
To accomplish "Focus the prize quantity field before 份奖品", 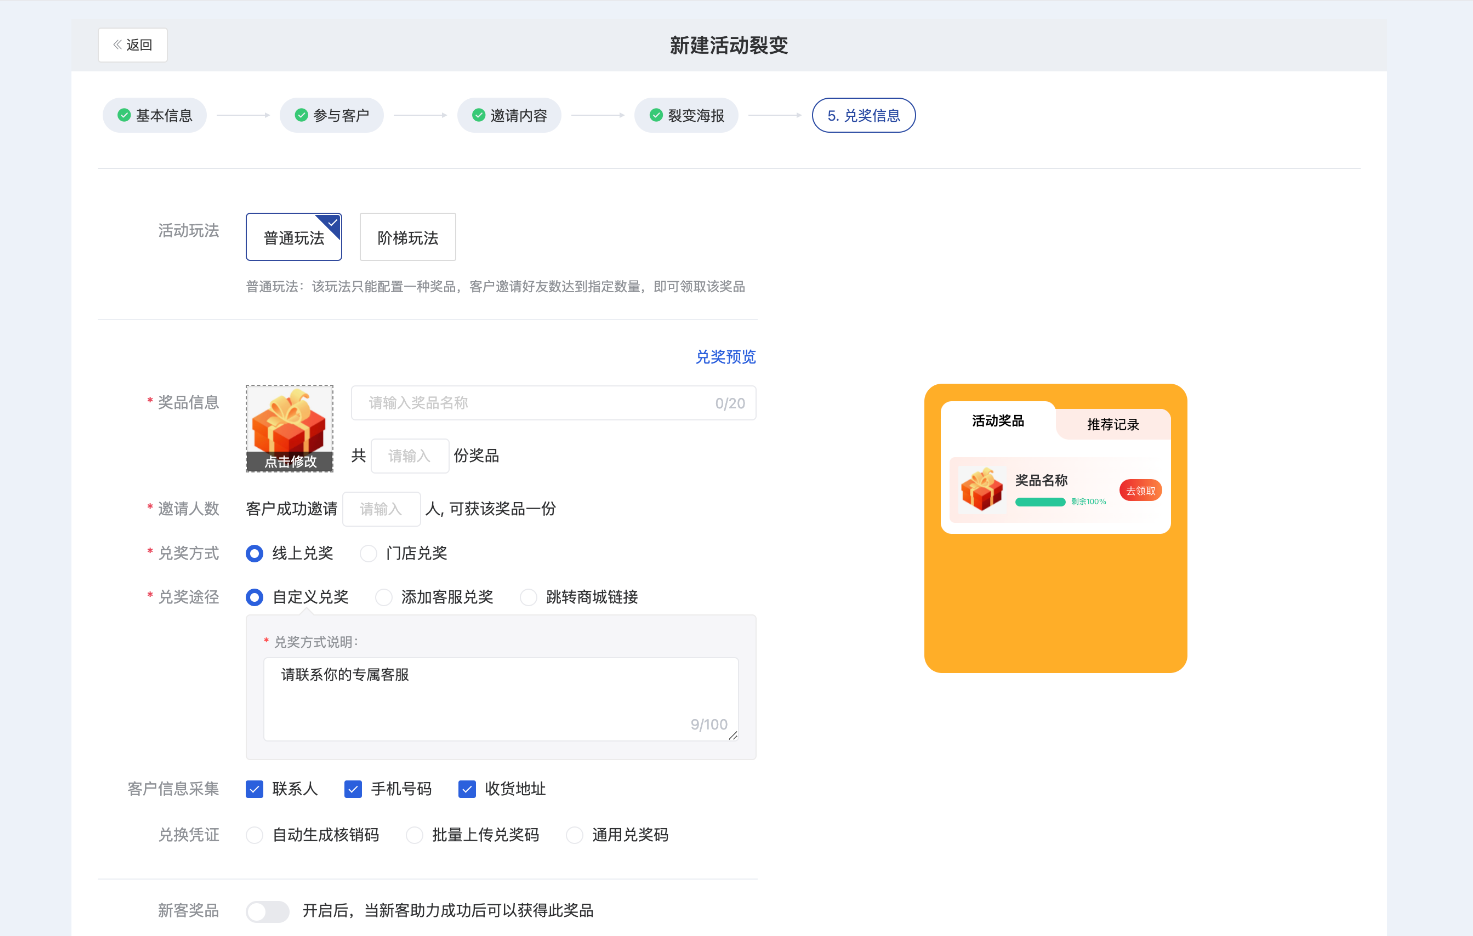I will (410, 456).
